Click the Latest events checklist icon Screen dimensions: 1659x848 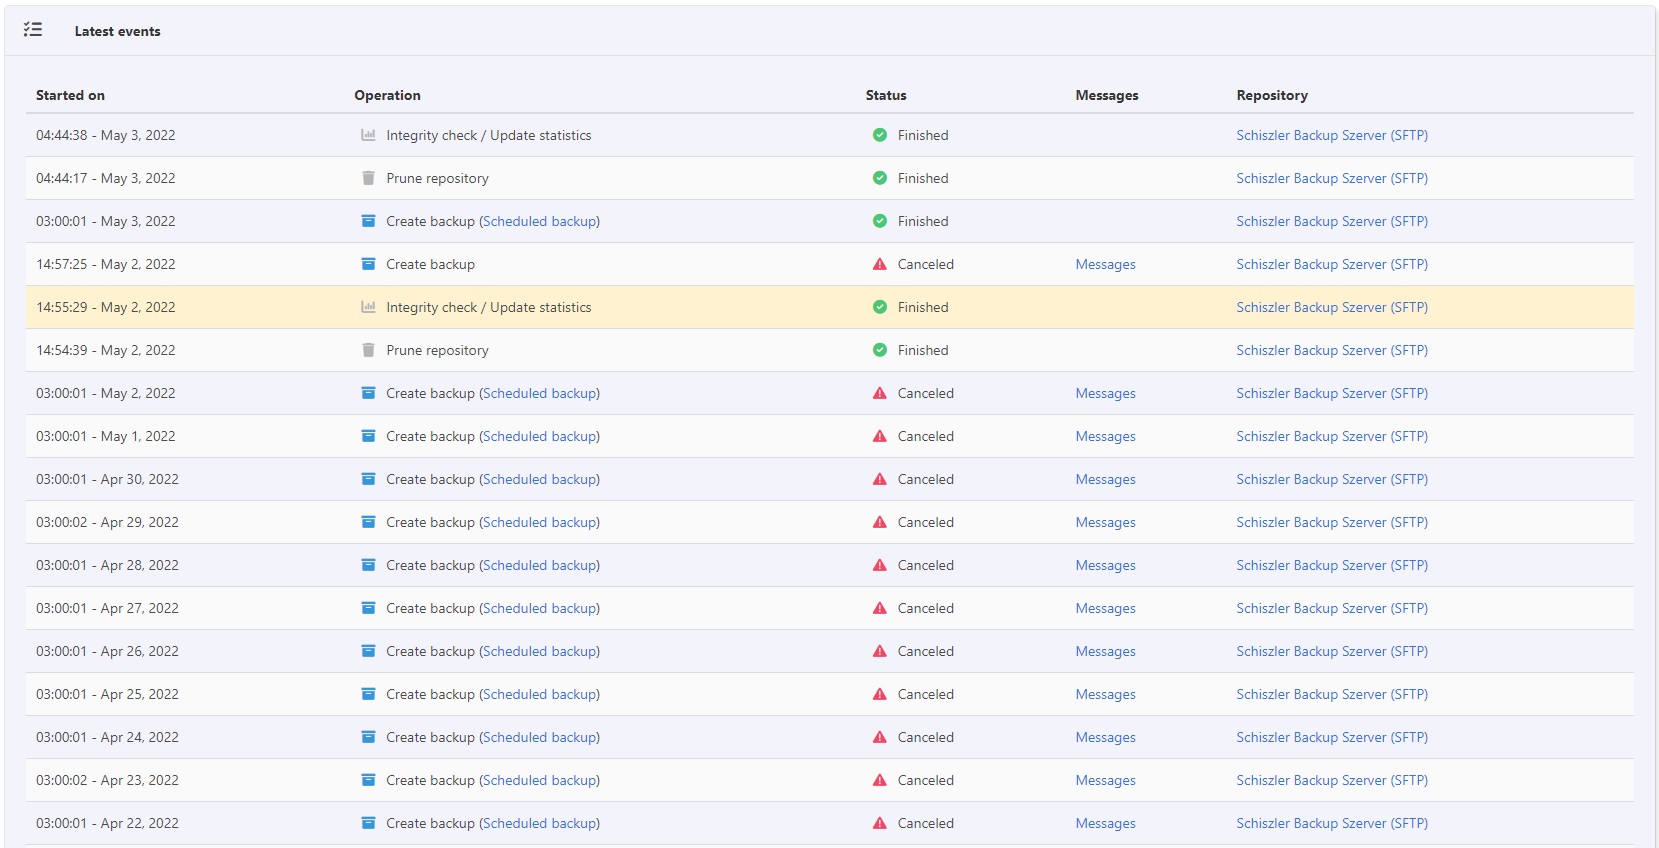(x=33, y=30)
